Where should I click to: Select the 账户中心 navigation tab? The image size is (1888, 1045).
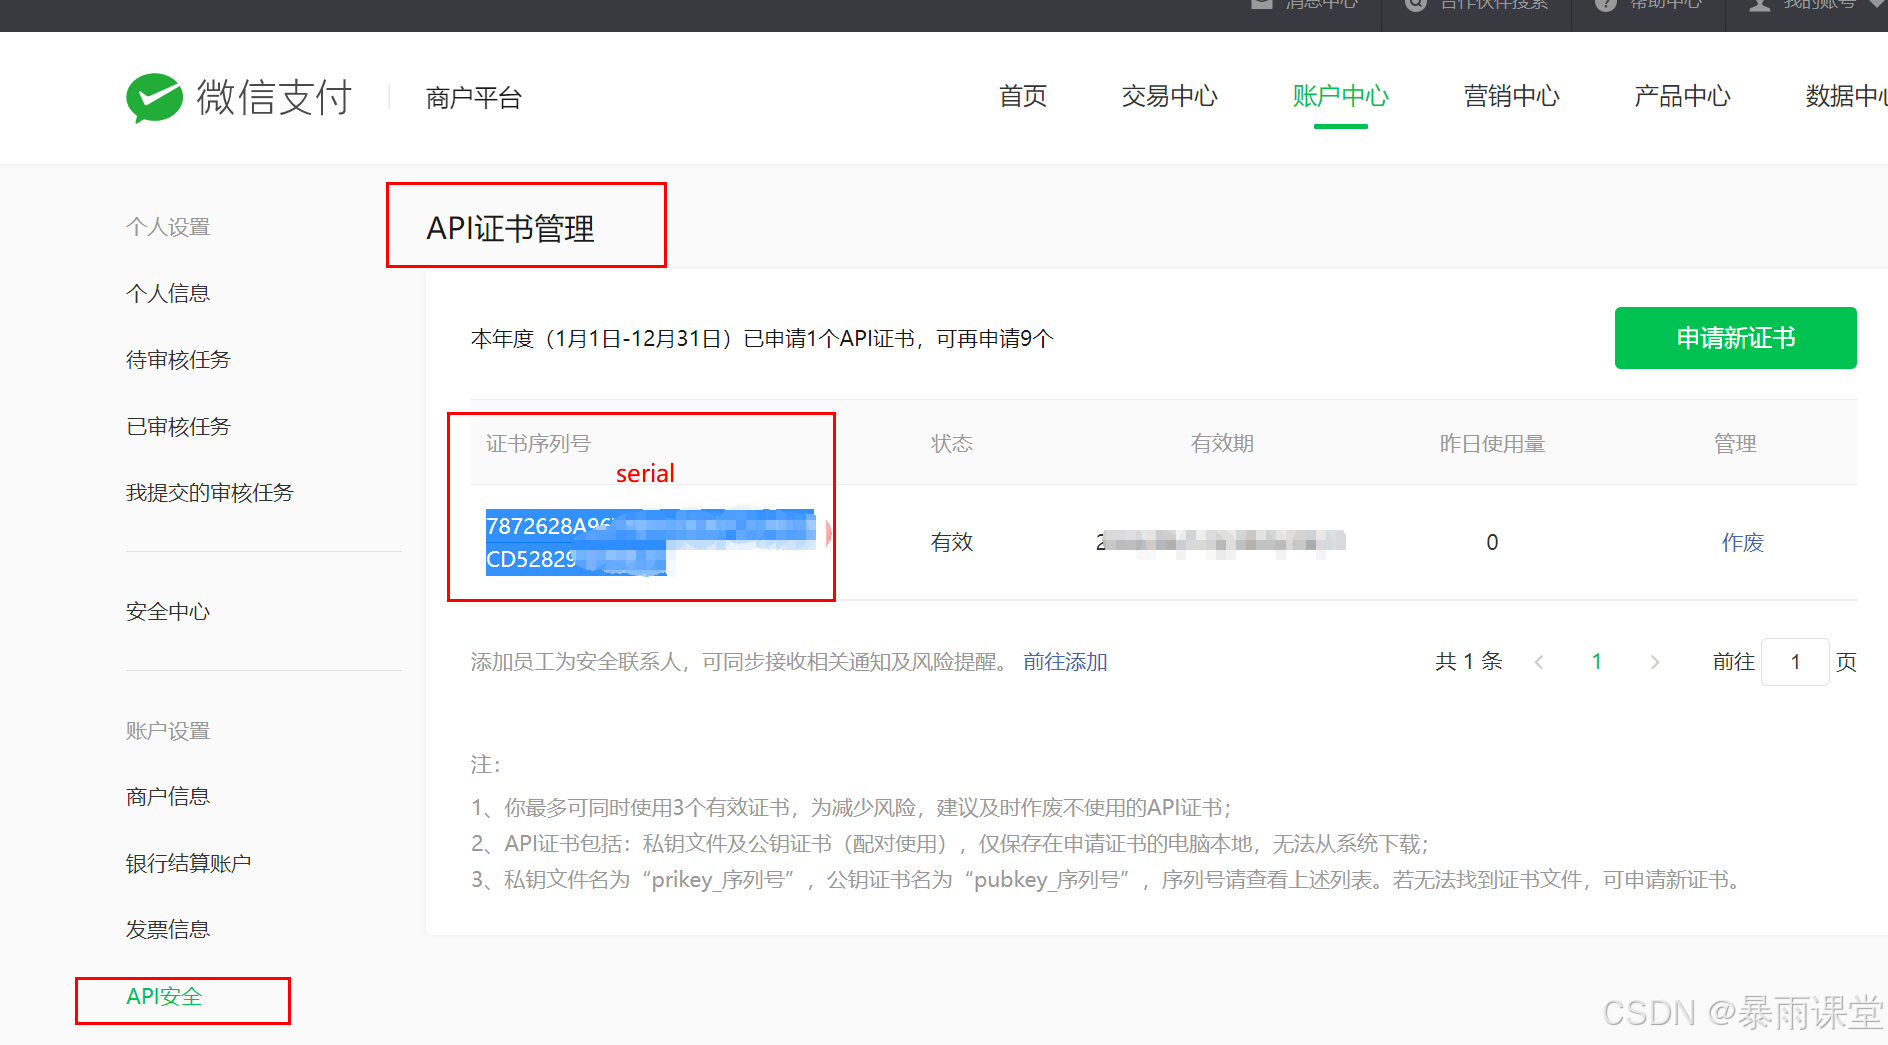[x=1340, y=96]
